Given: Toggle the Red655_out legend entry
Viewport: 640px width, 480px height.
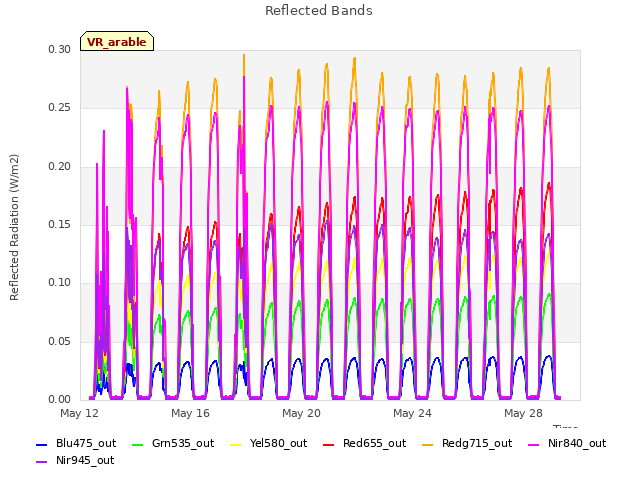Looking at the screenshot, I should (364, 444).
